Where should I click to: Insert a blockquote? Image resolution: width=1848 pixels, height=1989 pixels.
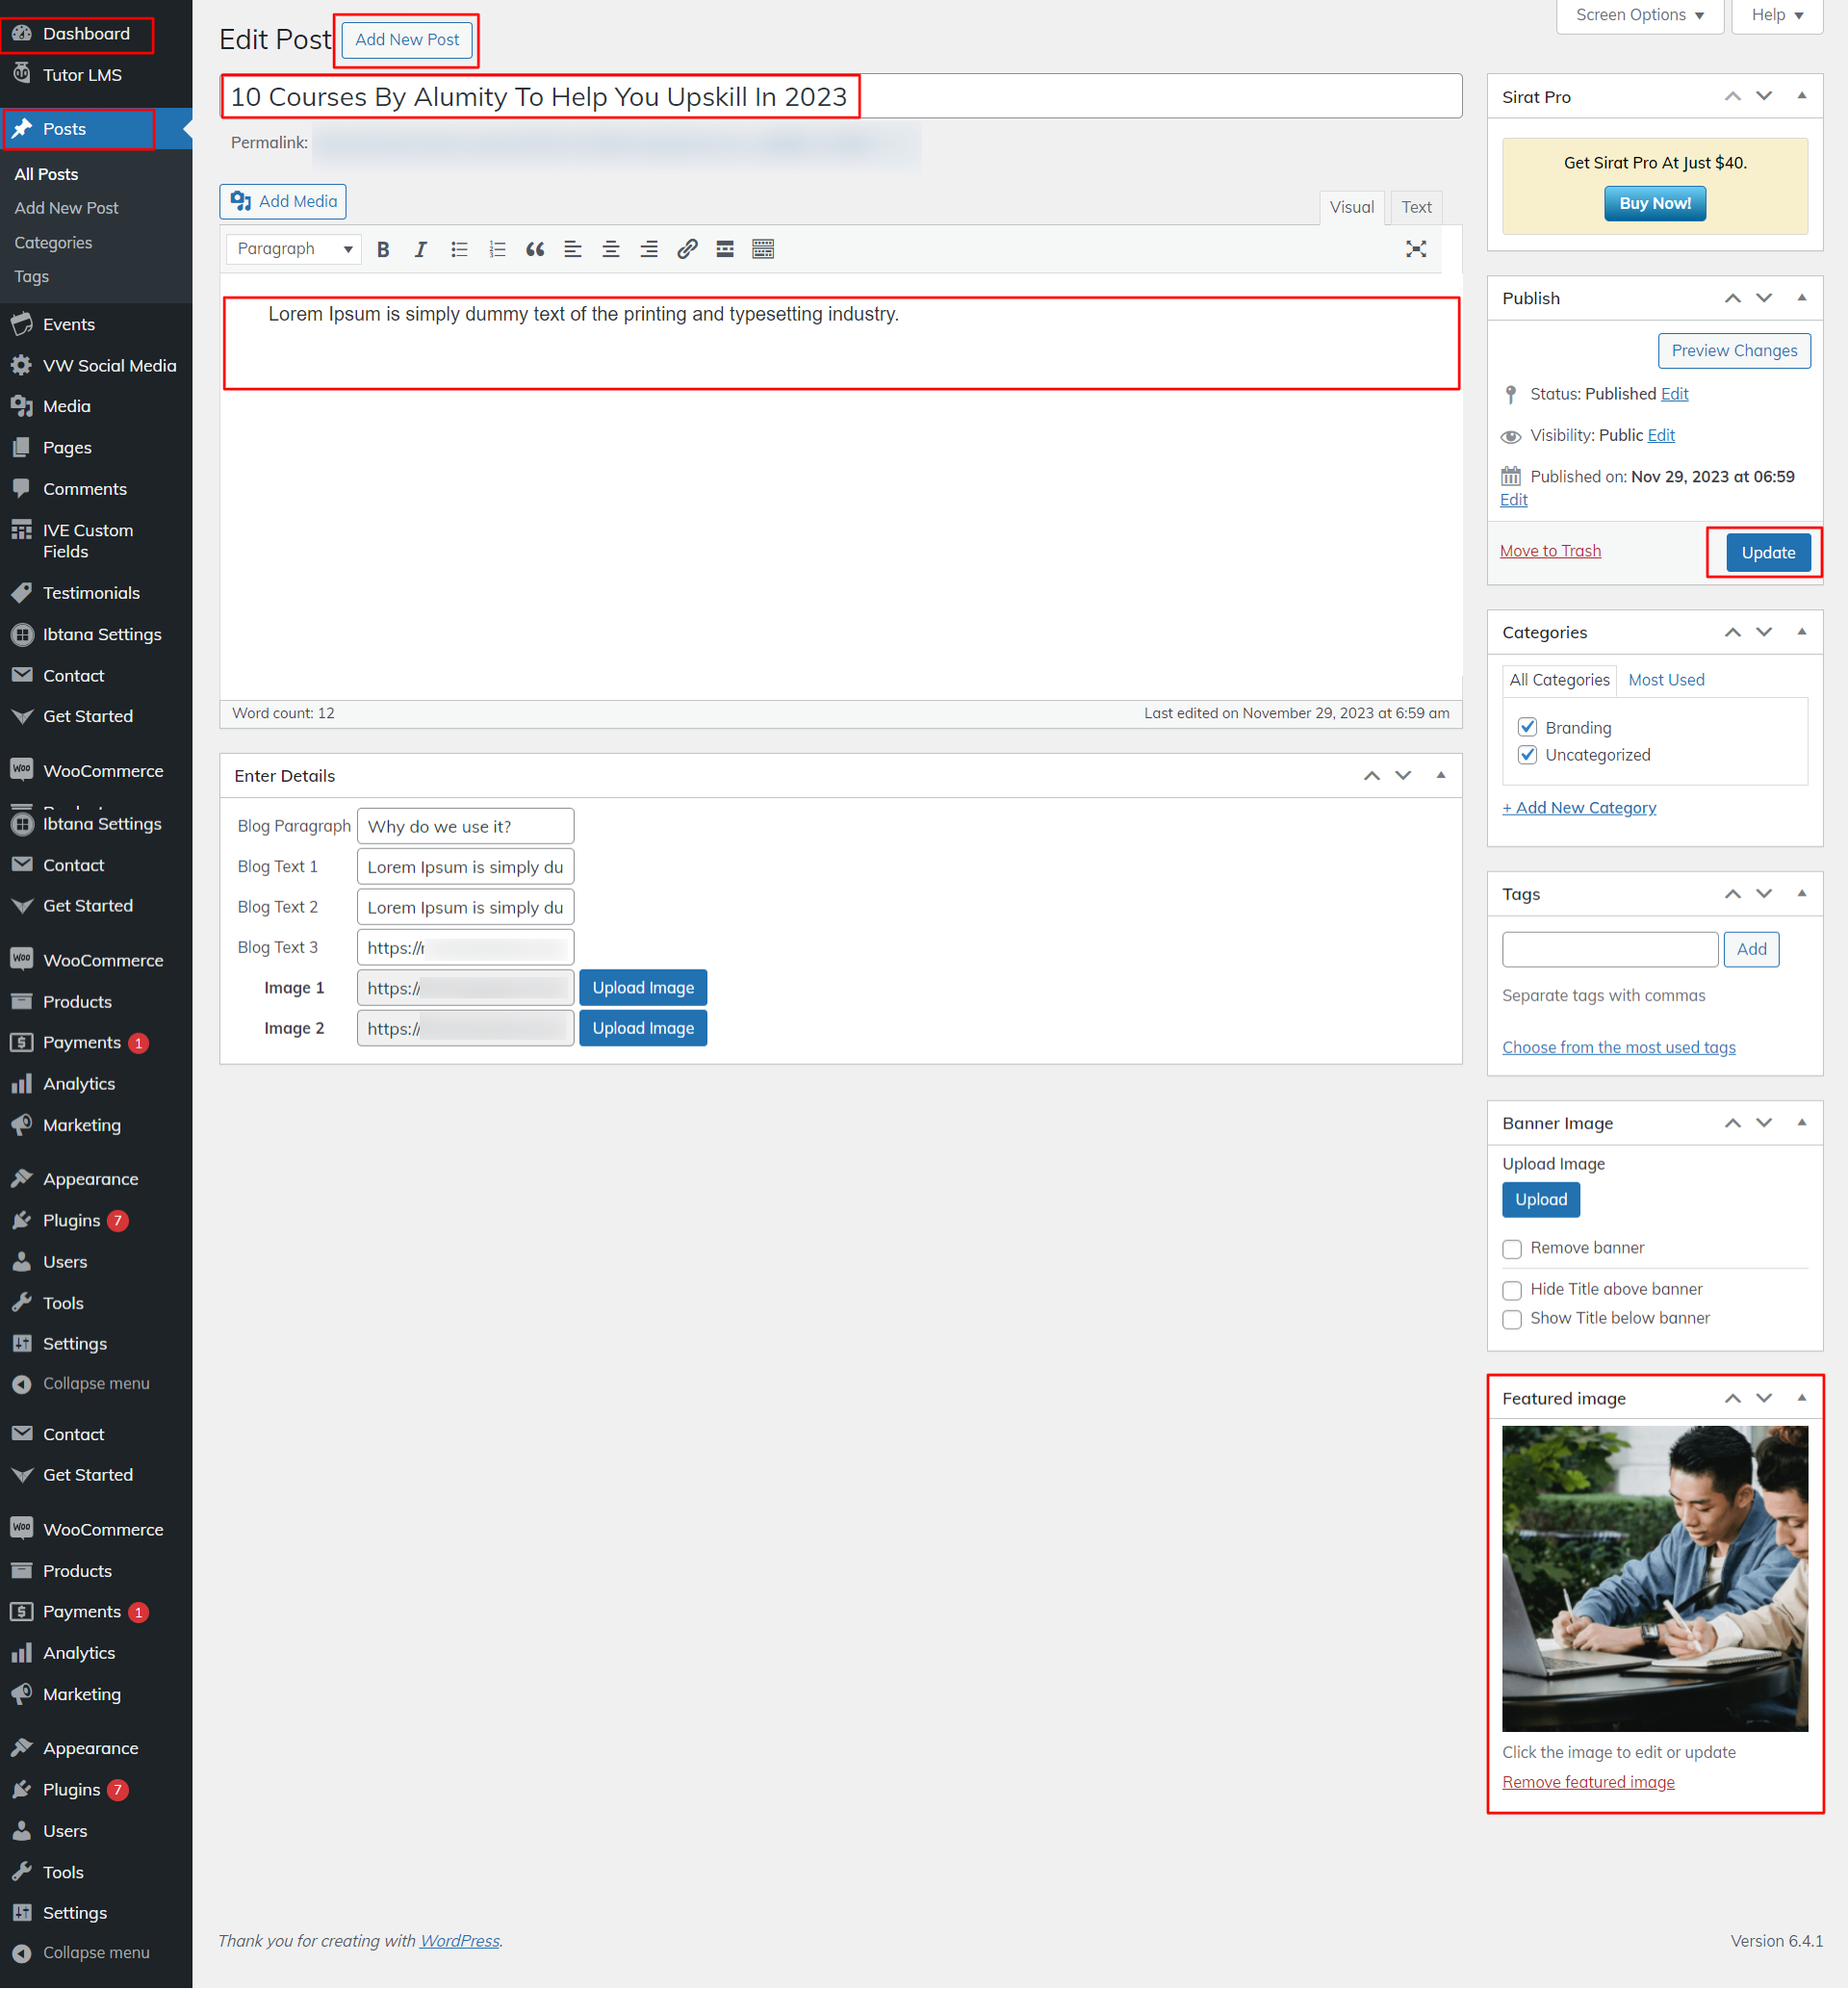pyautogui.click(x=535, y=250)
